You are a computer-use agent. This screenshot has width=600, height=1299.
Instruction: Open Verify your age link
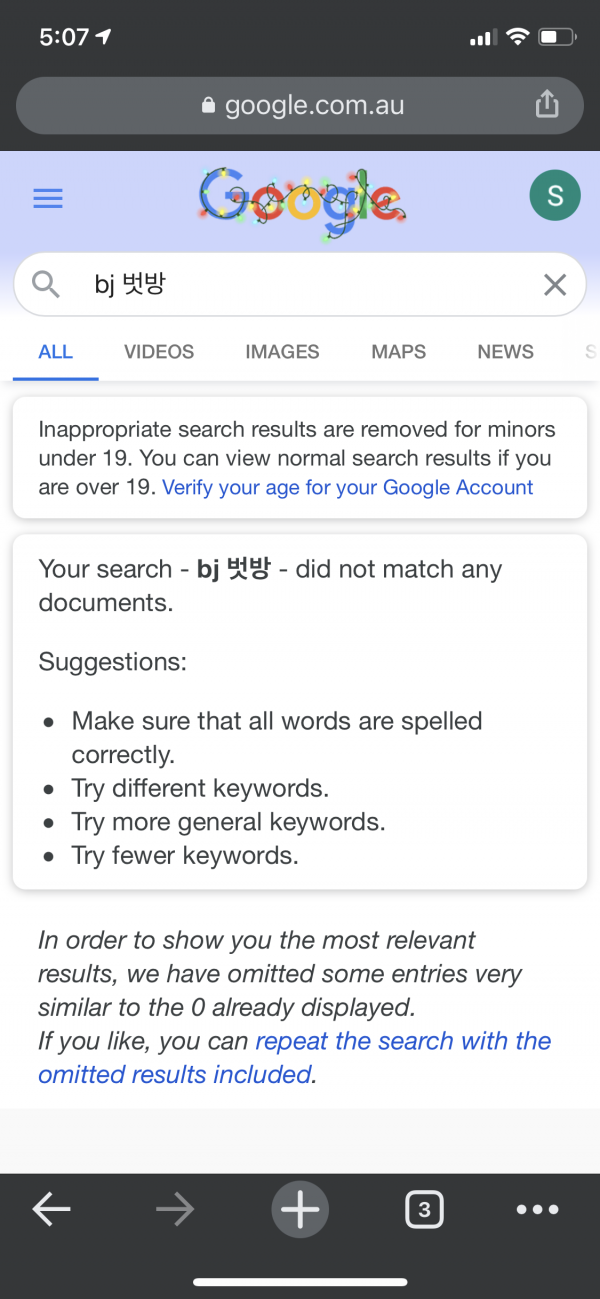tap(348, 487)
